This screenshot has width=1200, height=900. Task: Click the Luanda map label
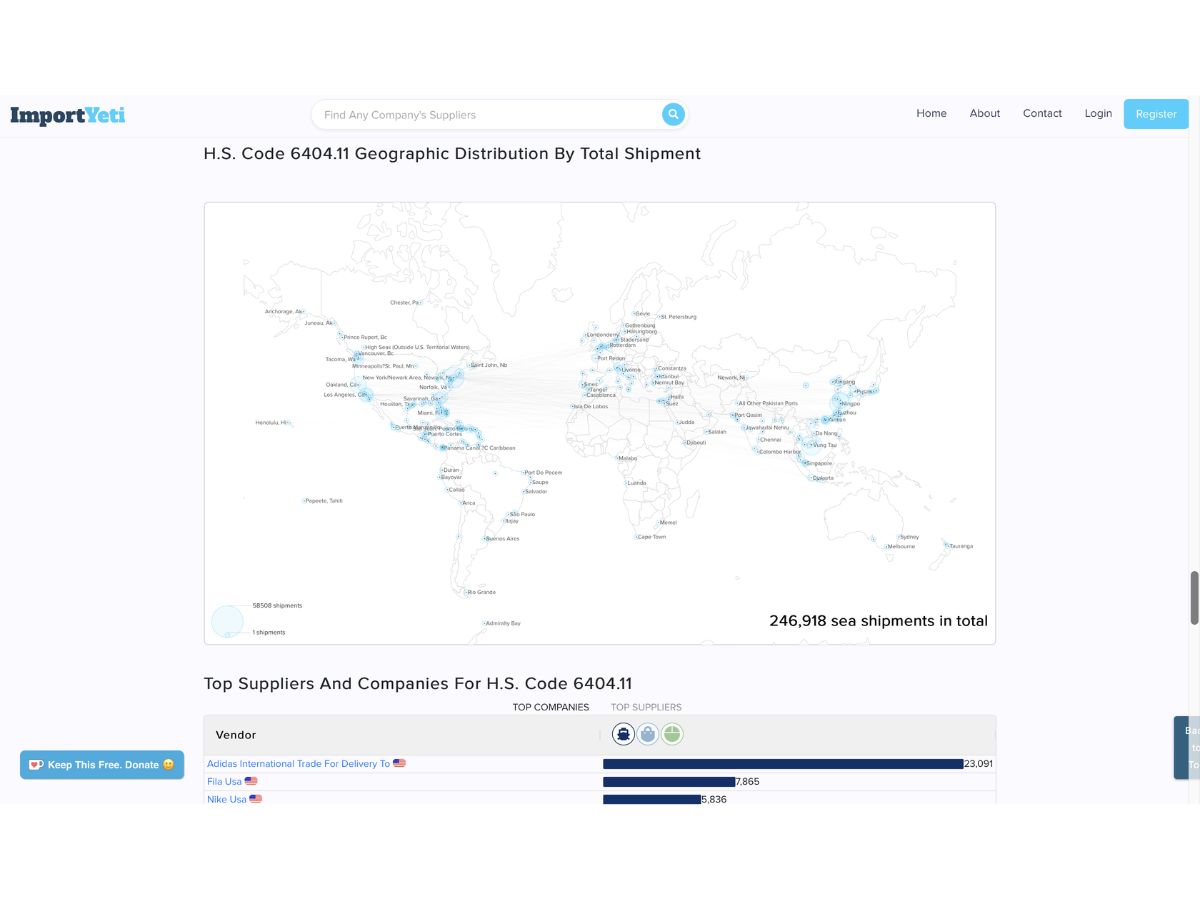(x=637, y=483)
